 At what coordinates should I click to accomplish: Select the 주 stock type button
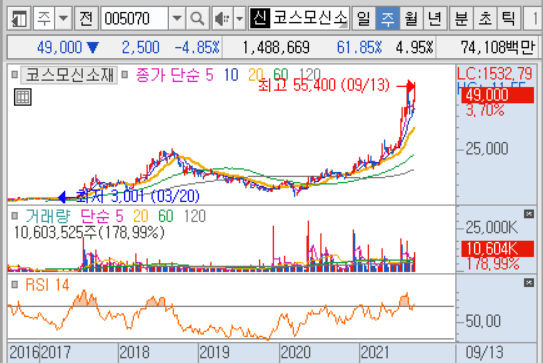pos(44,18)
